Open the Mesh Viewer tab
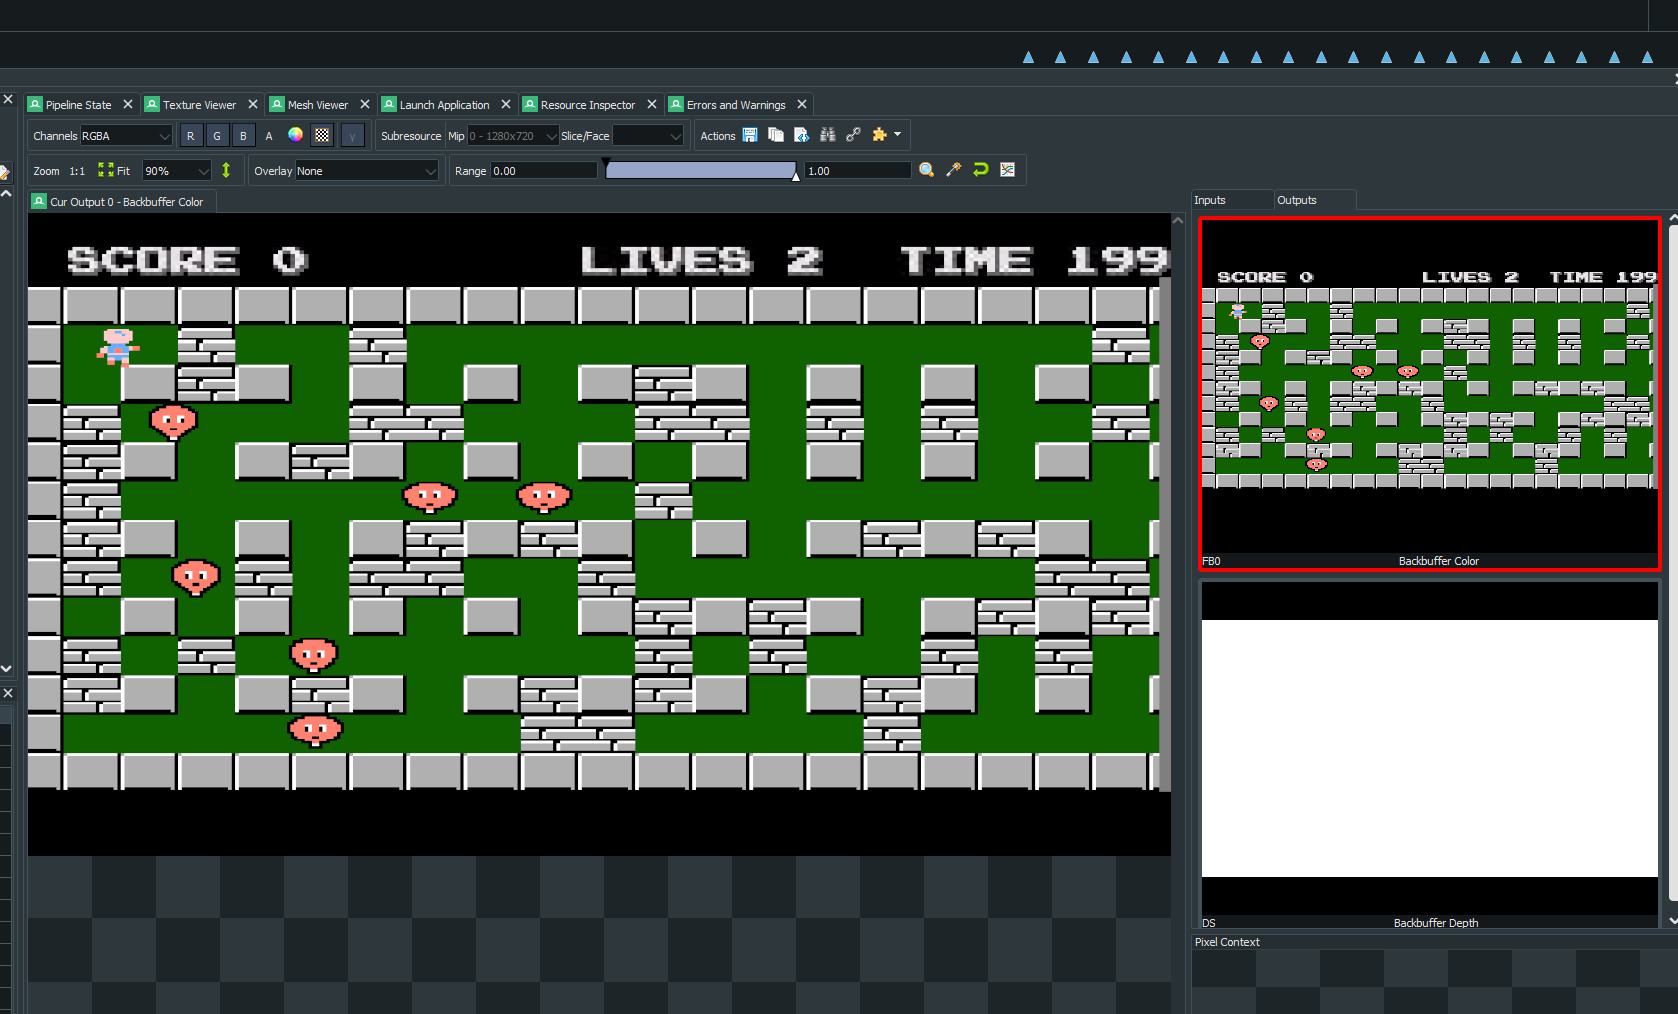This screenshot has height=1014, width=1678. point(318,105)
